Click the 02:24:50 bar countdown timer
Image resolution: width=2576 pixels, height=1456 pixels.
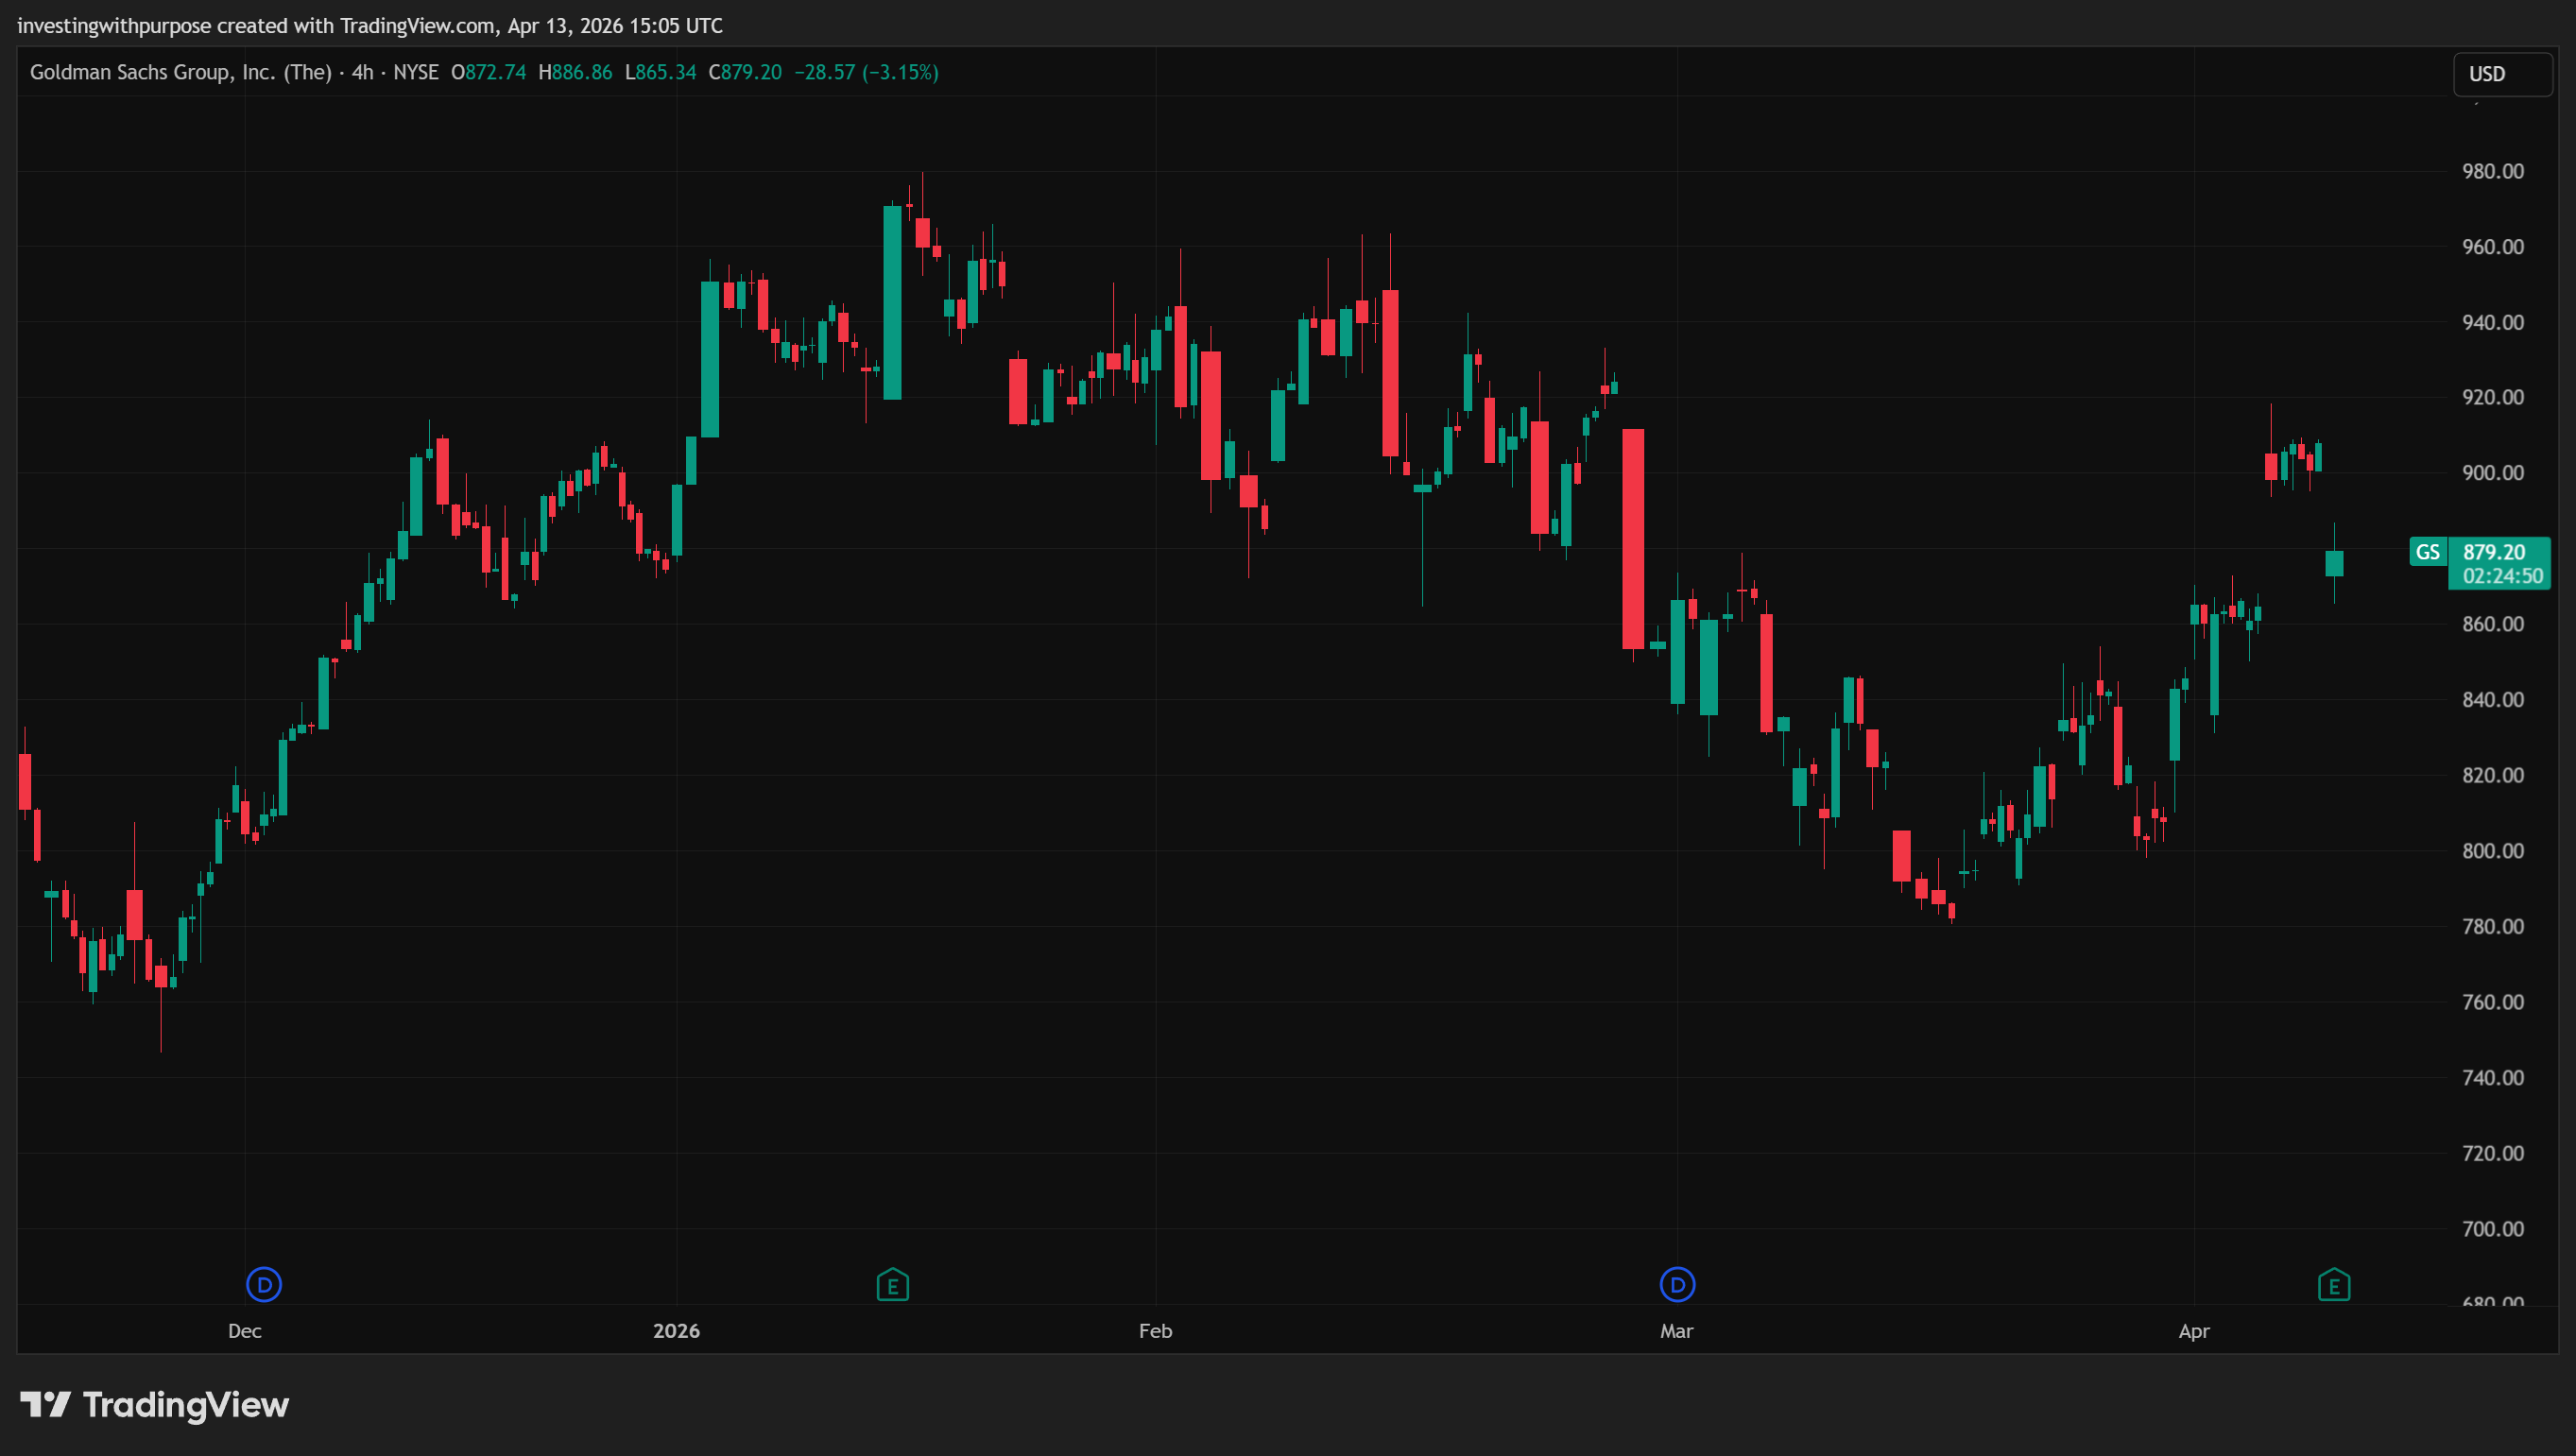[2502, 576]
